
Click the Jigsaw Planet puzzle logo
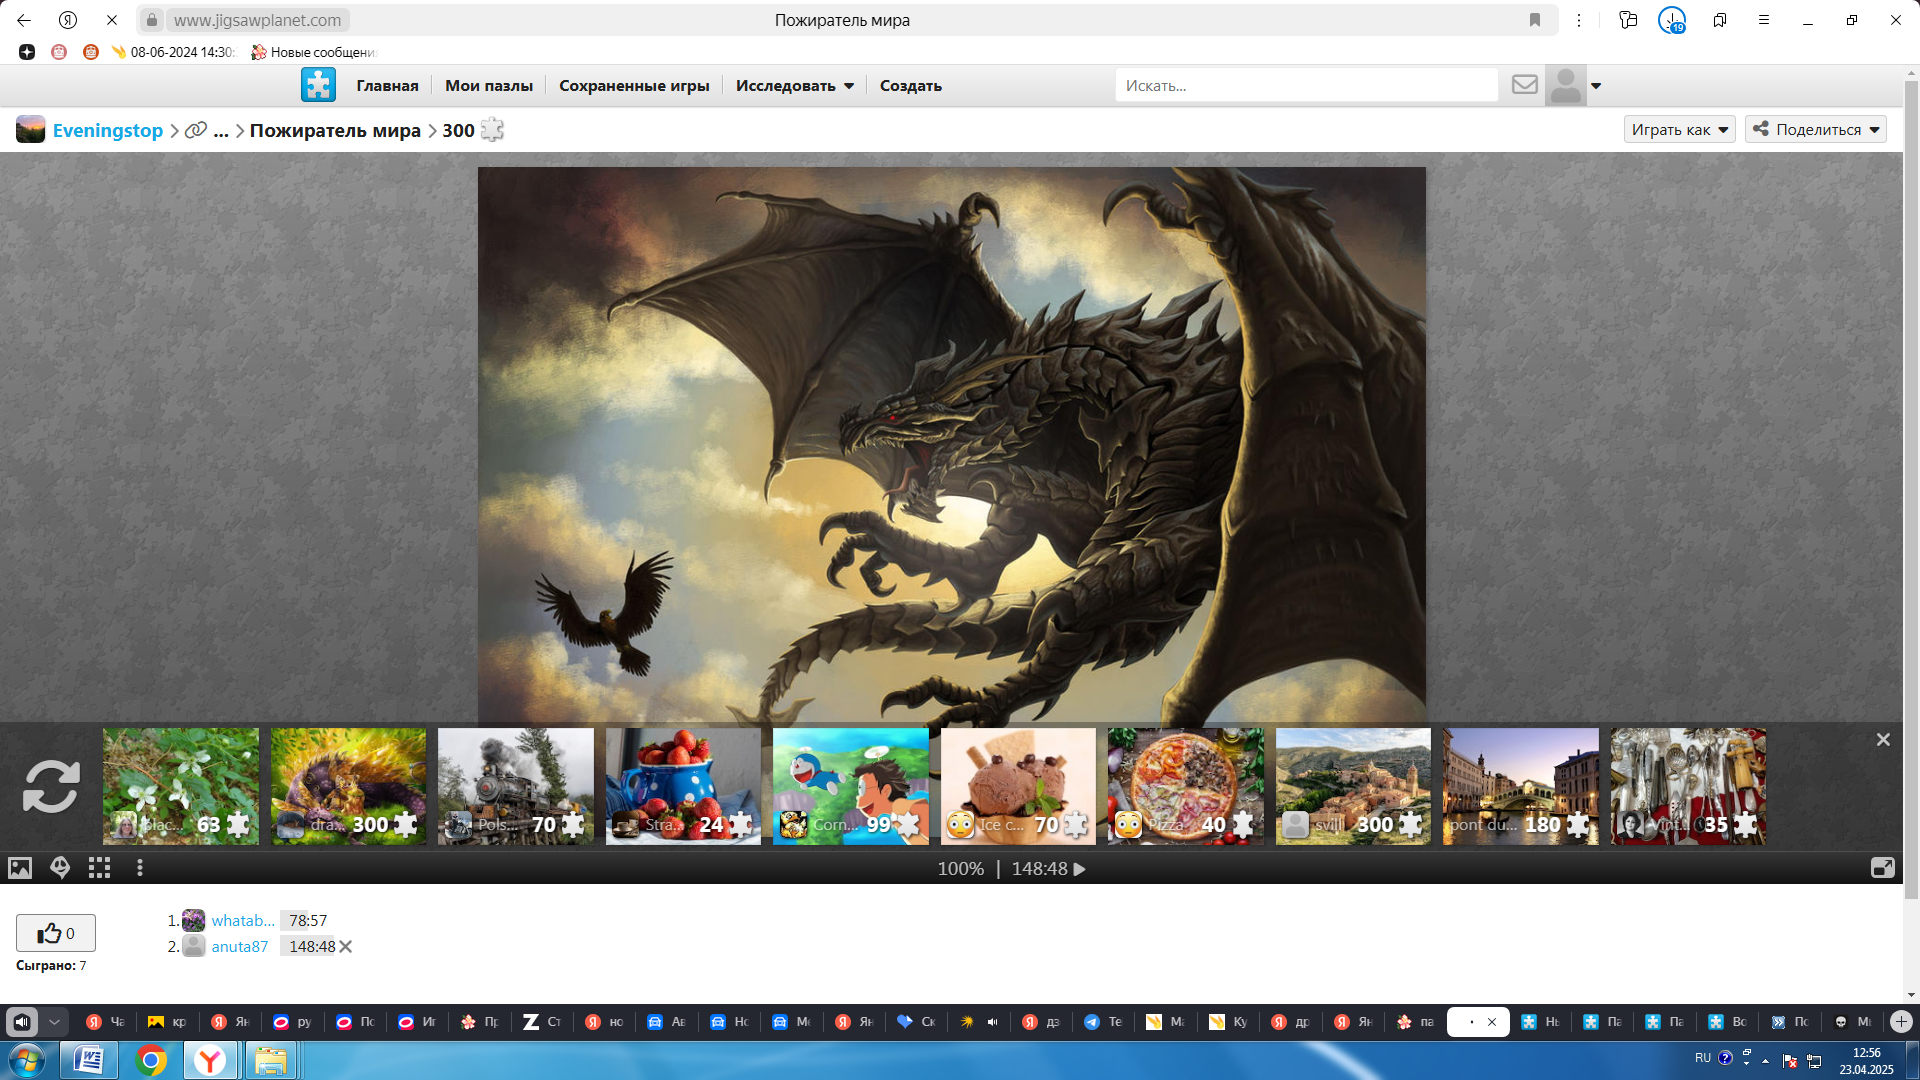318,85
